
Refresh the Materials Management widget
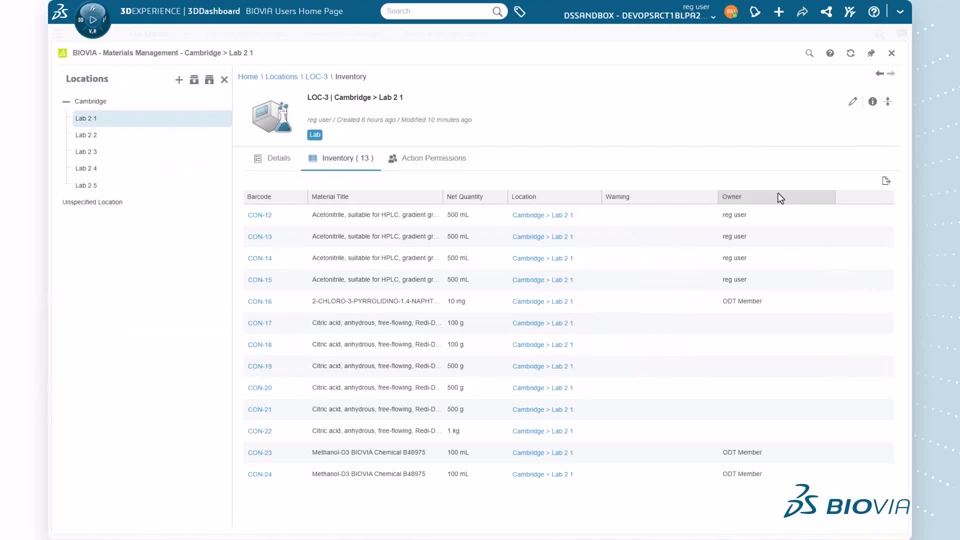(x=850, y=53)
